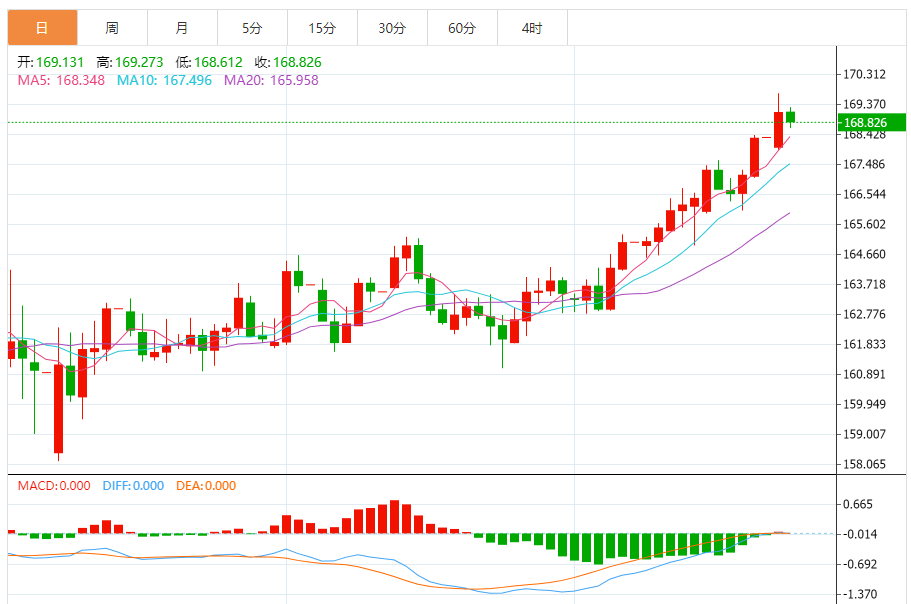This screenshot has width=911, height=604.
Task: Click the 164.660 price axis label
Action: click(x=865, y=254)
